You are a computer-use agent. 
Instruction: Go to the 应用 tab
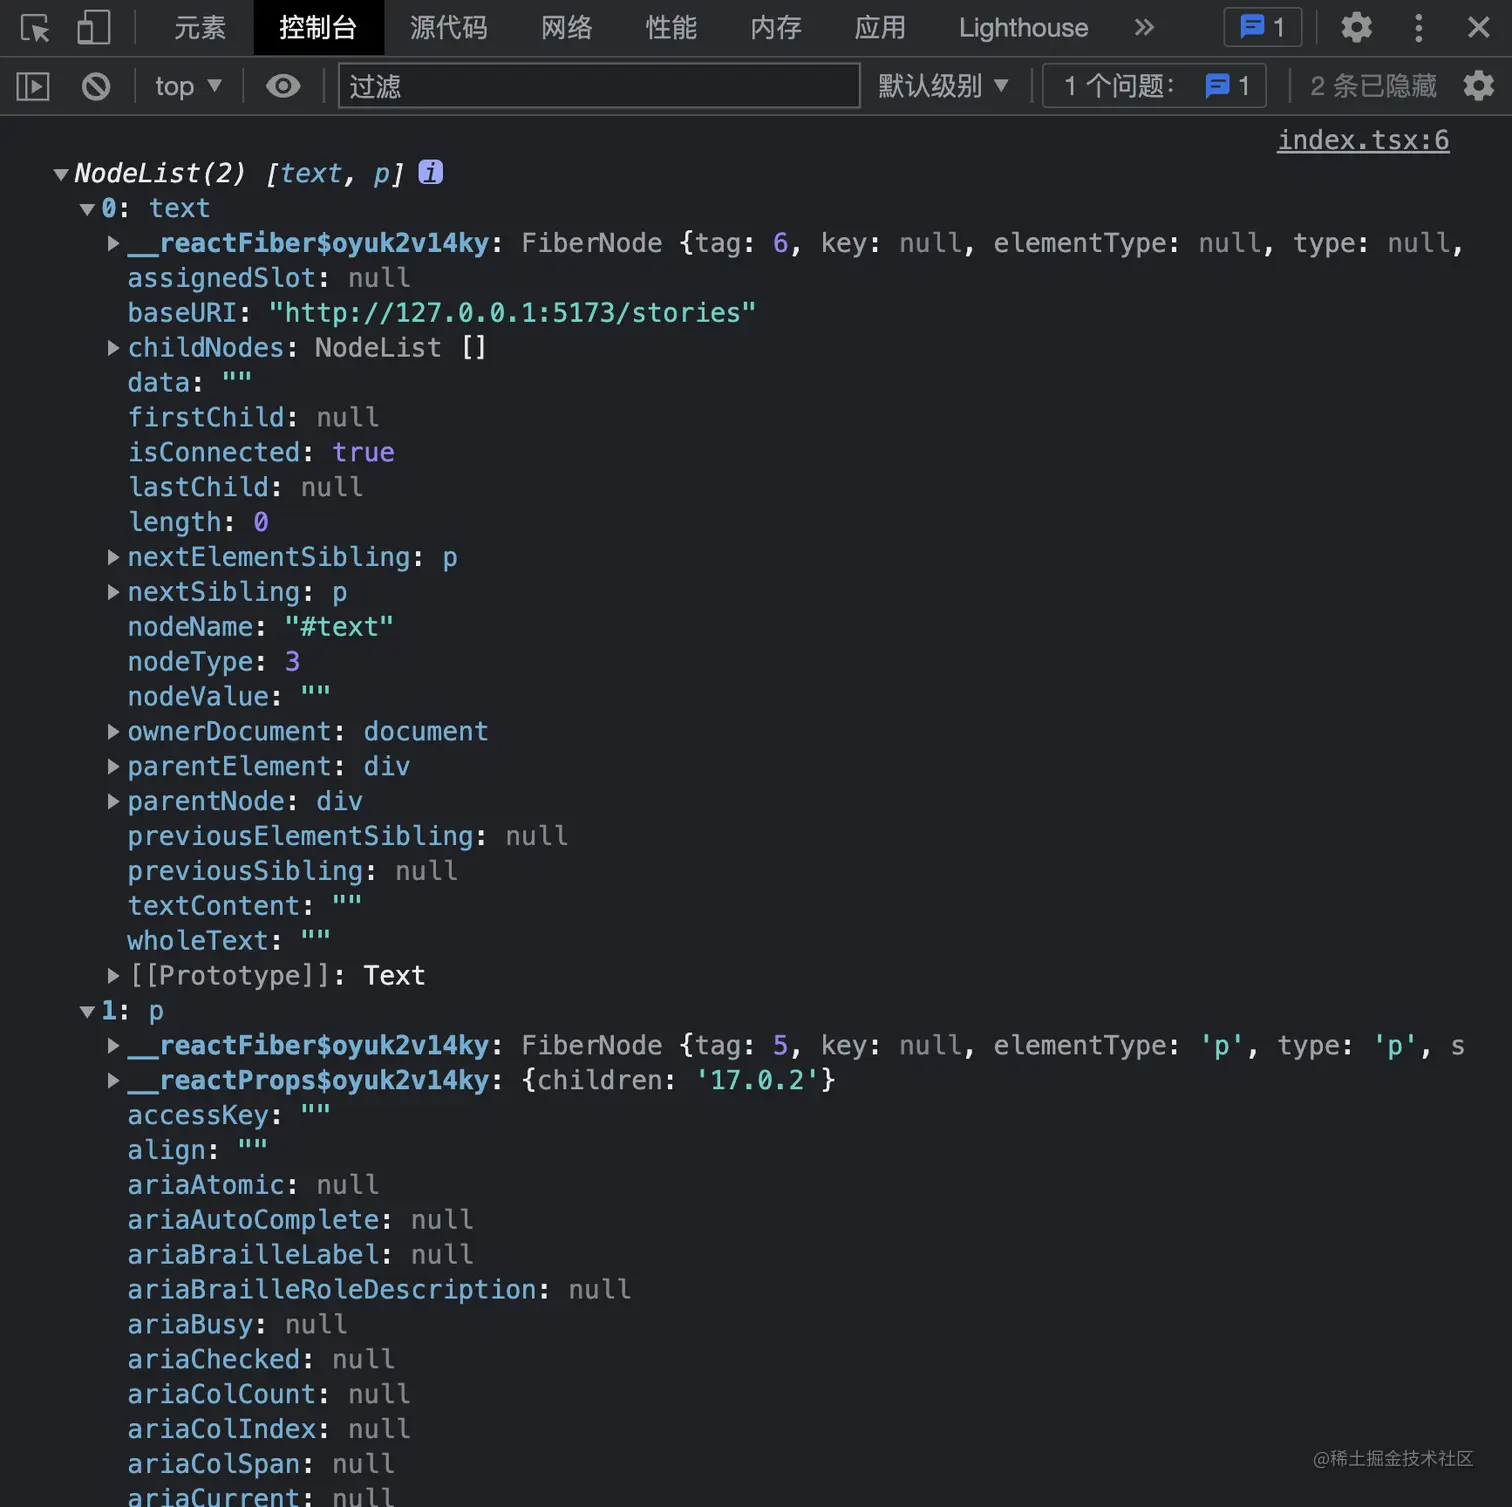click(x=880, y=27)
